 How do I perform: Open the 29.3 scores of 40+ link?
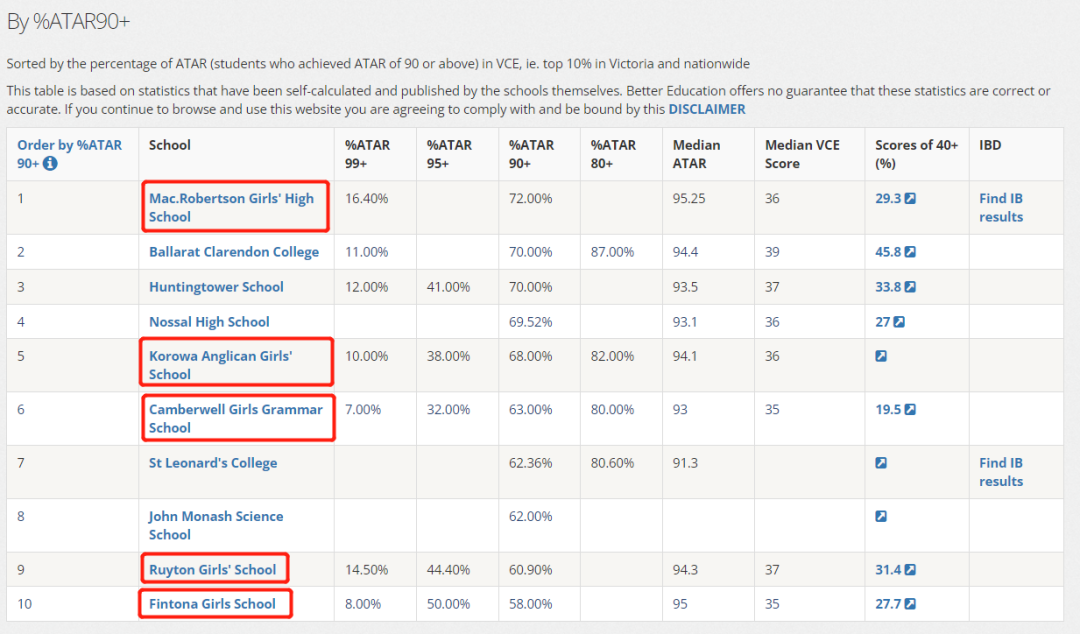tap(888, 198)
